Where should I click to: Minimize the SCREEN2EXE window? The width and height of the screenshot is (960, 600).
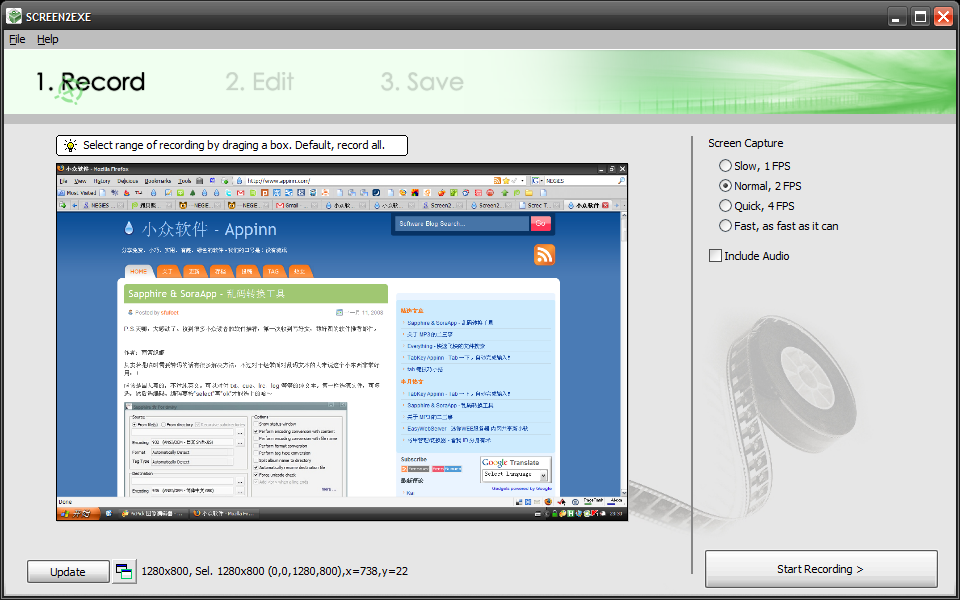(898, 17)
